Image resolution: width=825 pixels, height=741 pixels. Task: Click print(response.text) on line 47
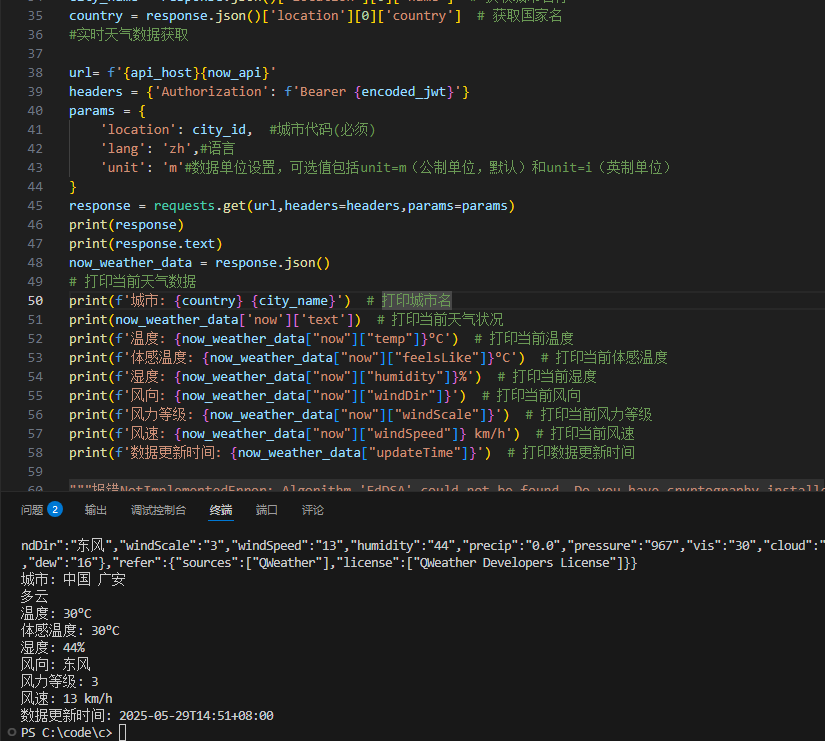point(146,244)
